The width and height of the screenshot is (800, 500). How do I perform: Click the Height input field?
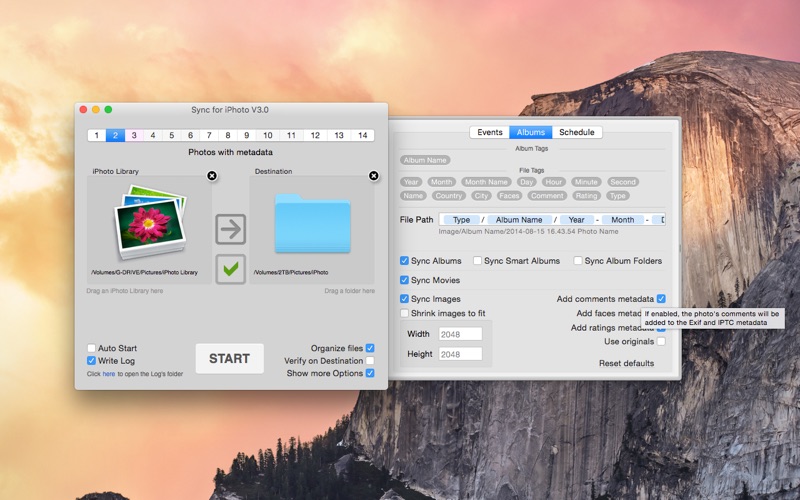(460, 354)
